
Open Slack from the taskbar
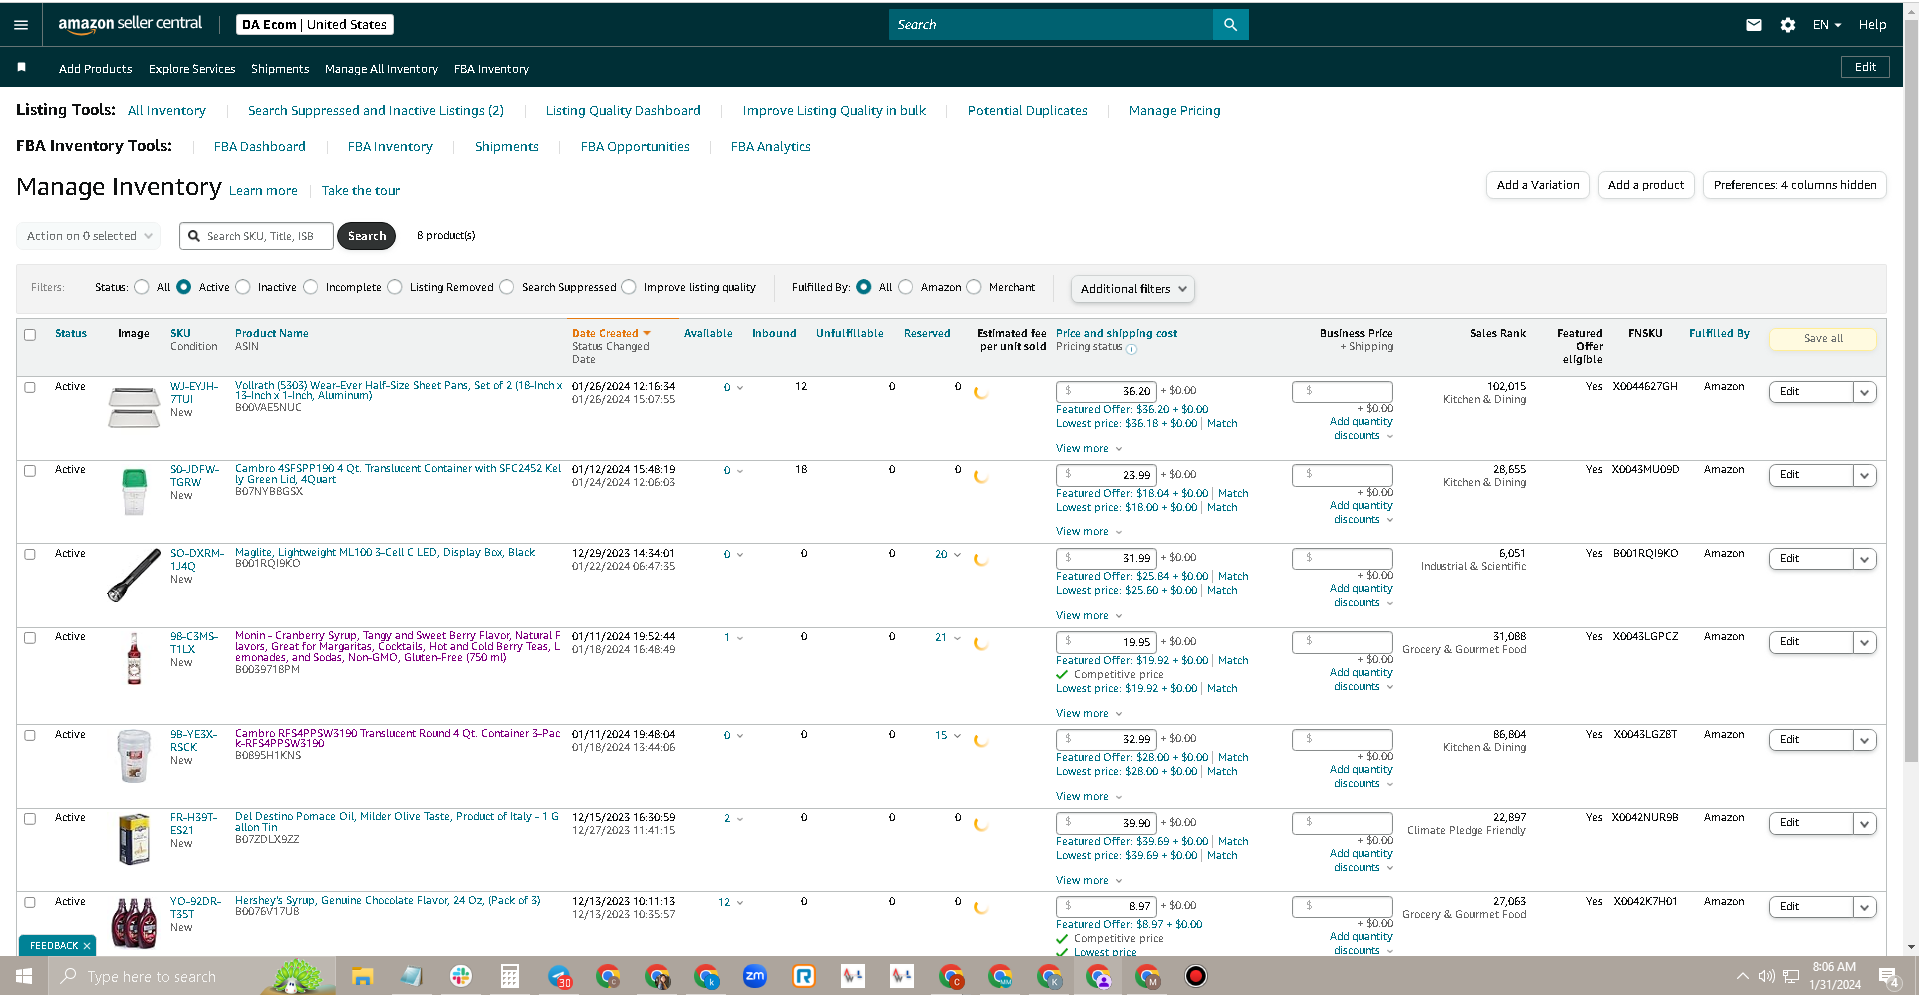461,976
